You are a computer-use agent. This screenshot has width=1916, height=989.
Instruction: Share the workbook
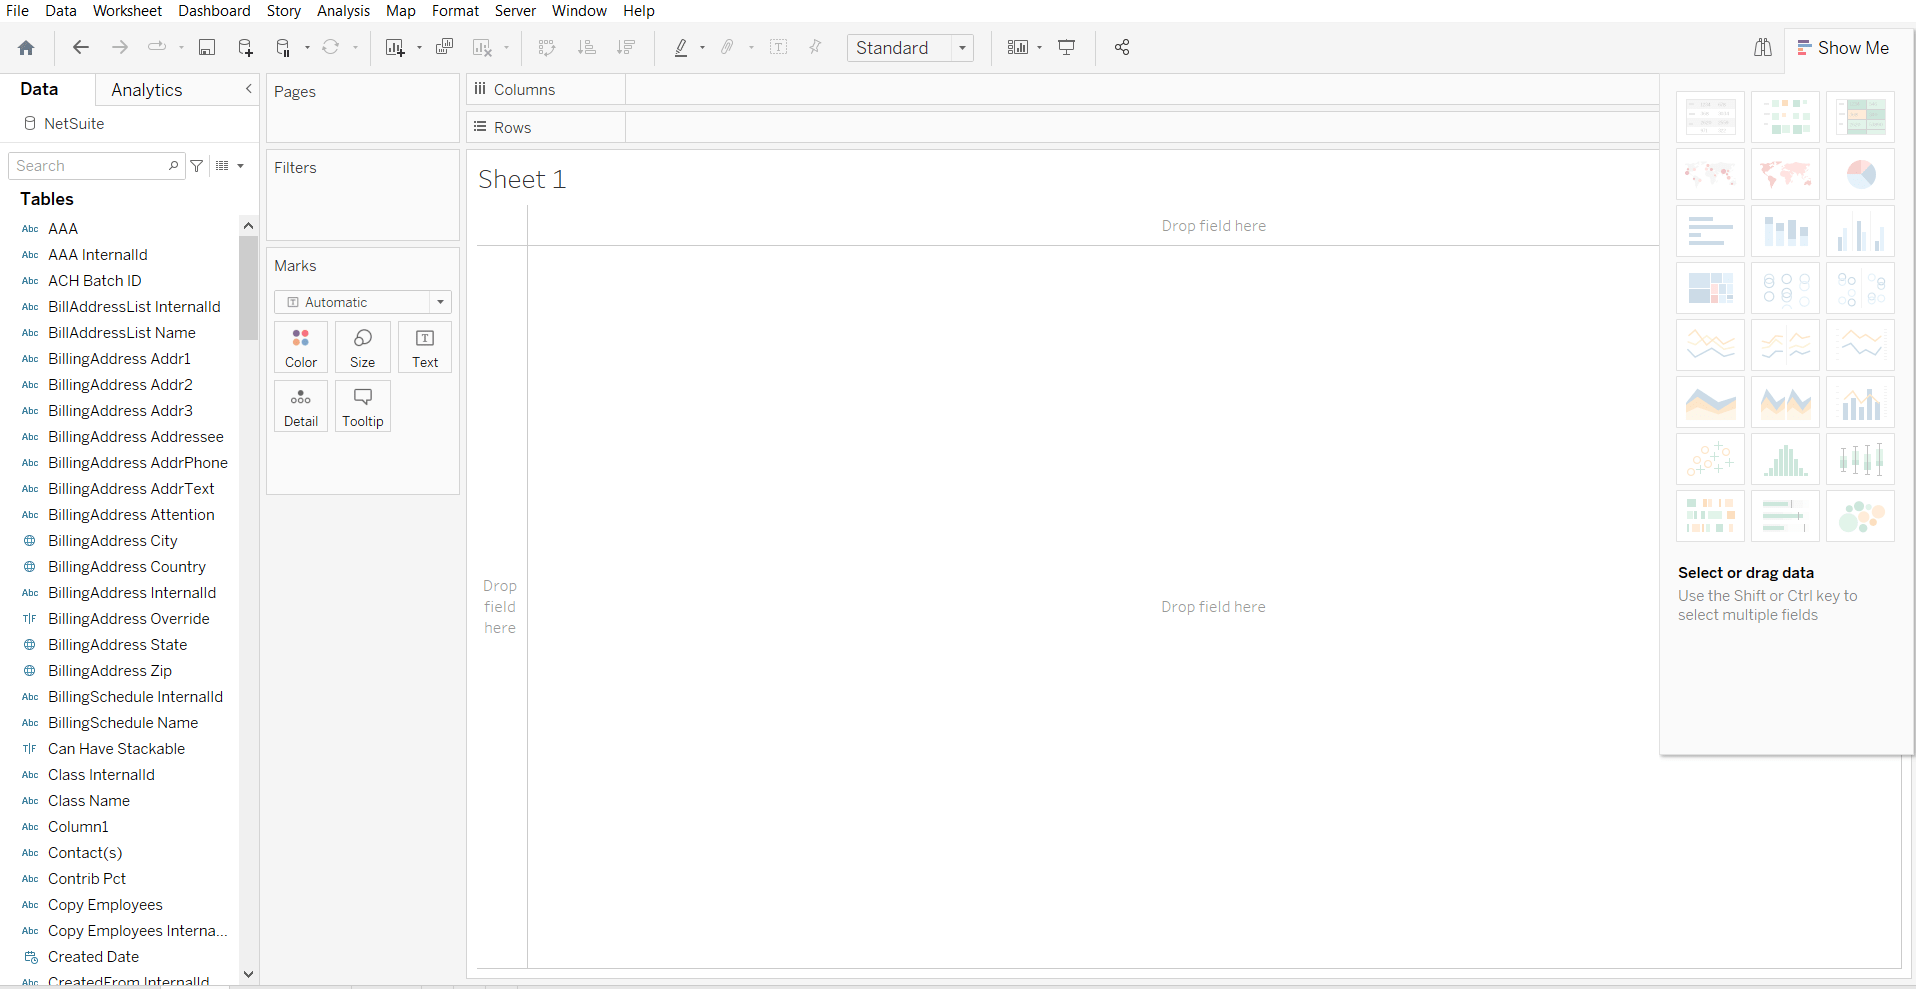coord(1121,47)
